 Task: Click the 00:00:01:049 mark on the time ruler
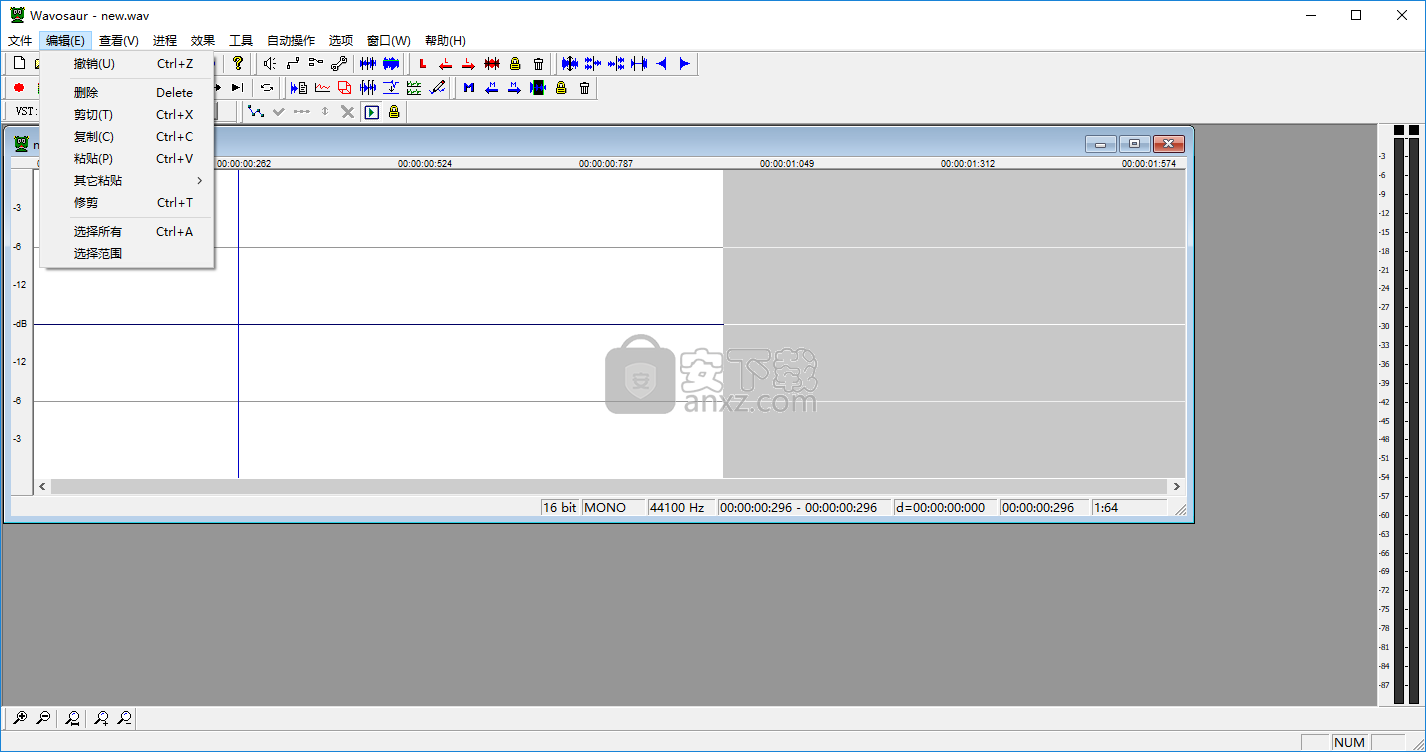pyautogui.click(x=787, y=163)
